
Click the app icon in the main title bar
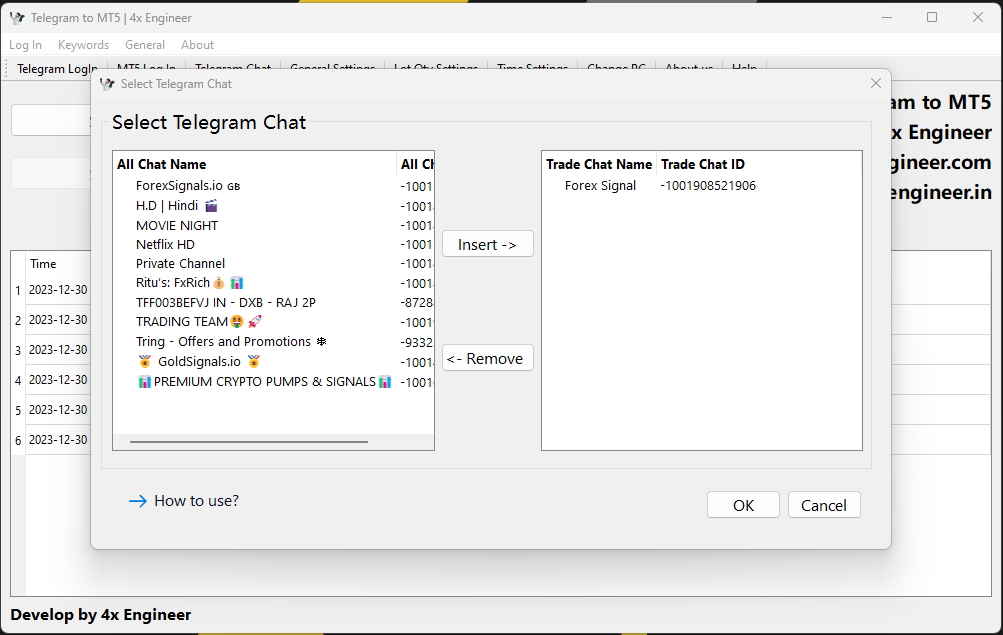[x=17, y=18]
